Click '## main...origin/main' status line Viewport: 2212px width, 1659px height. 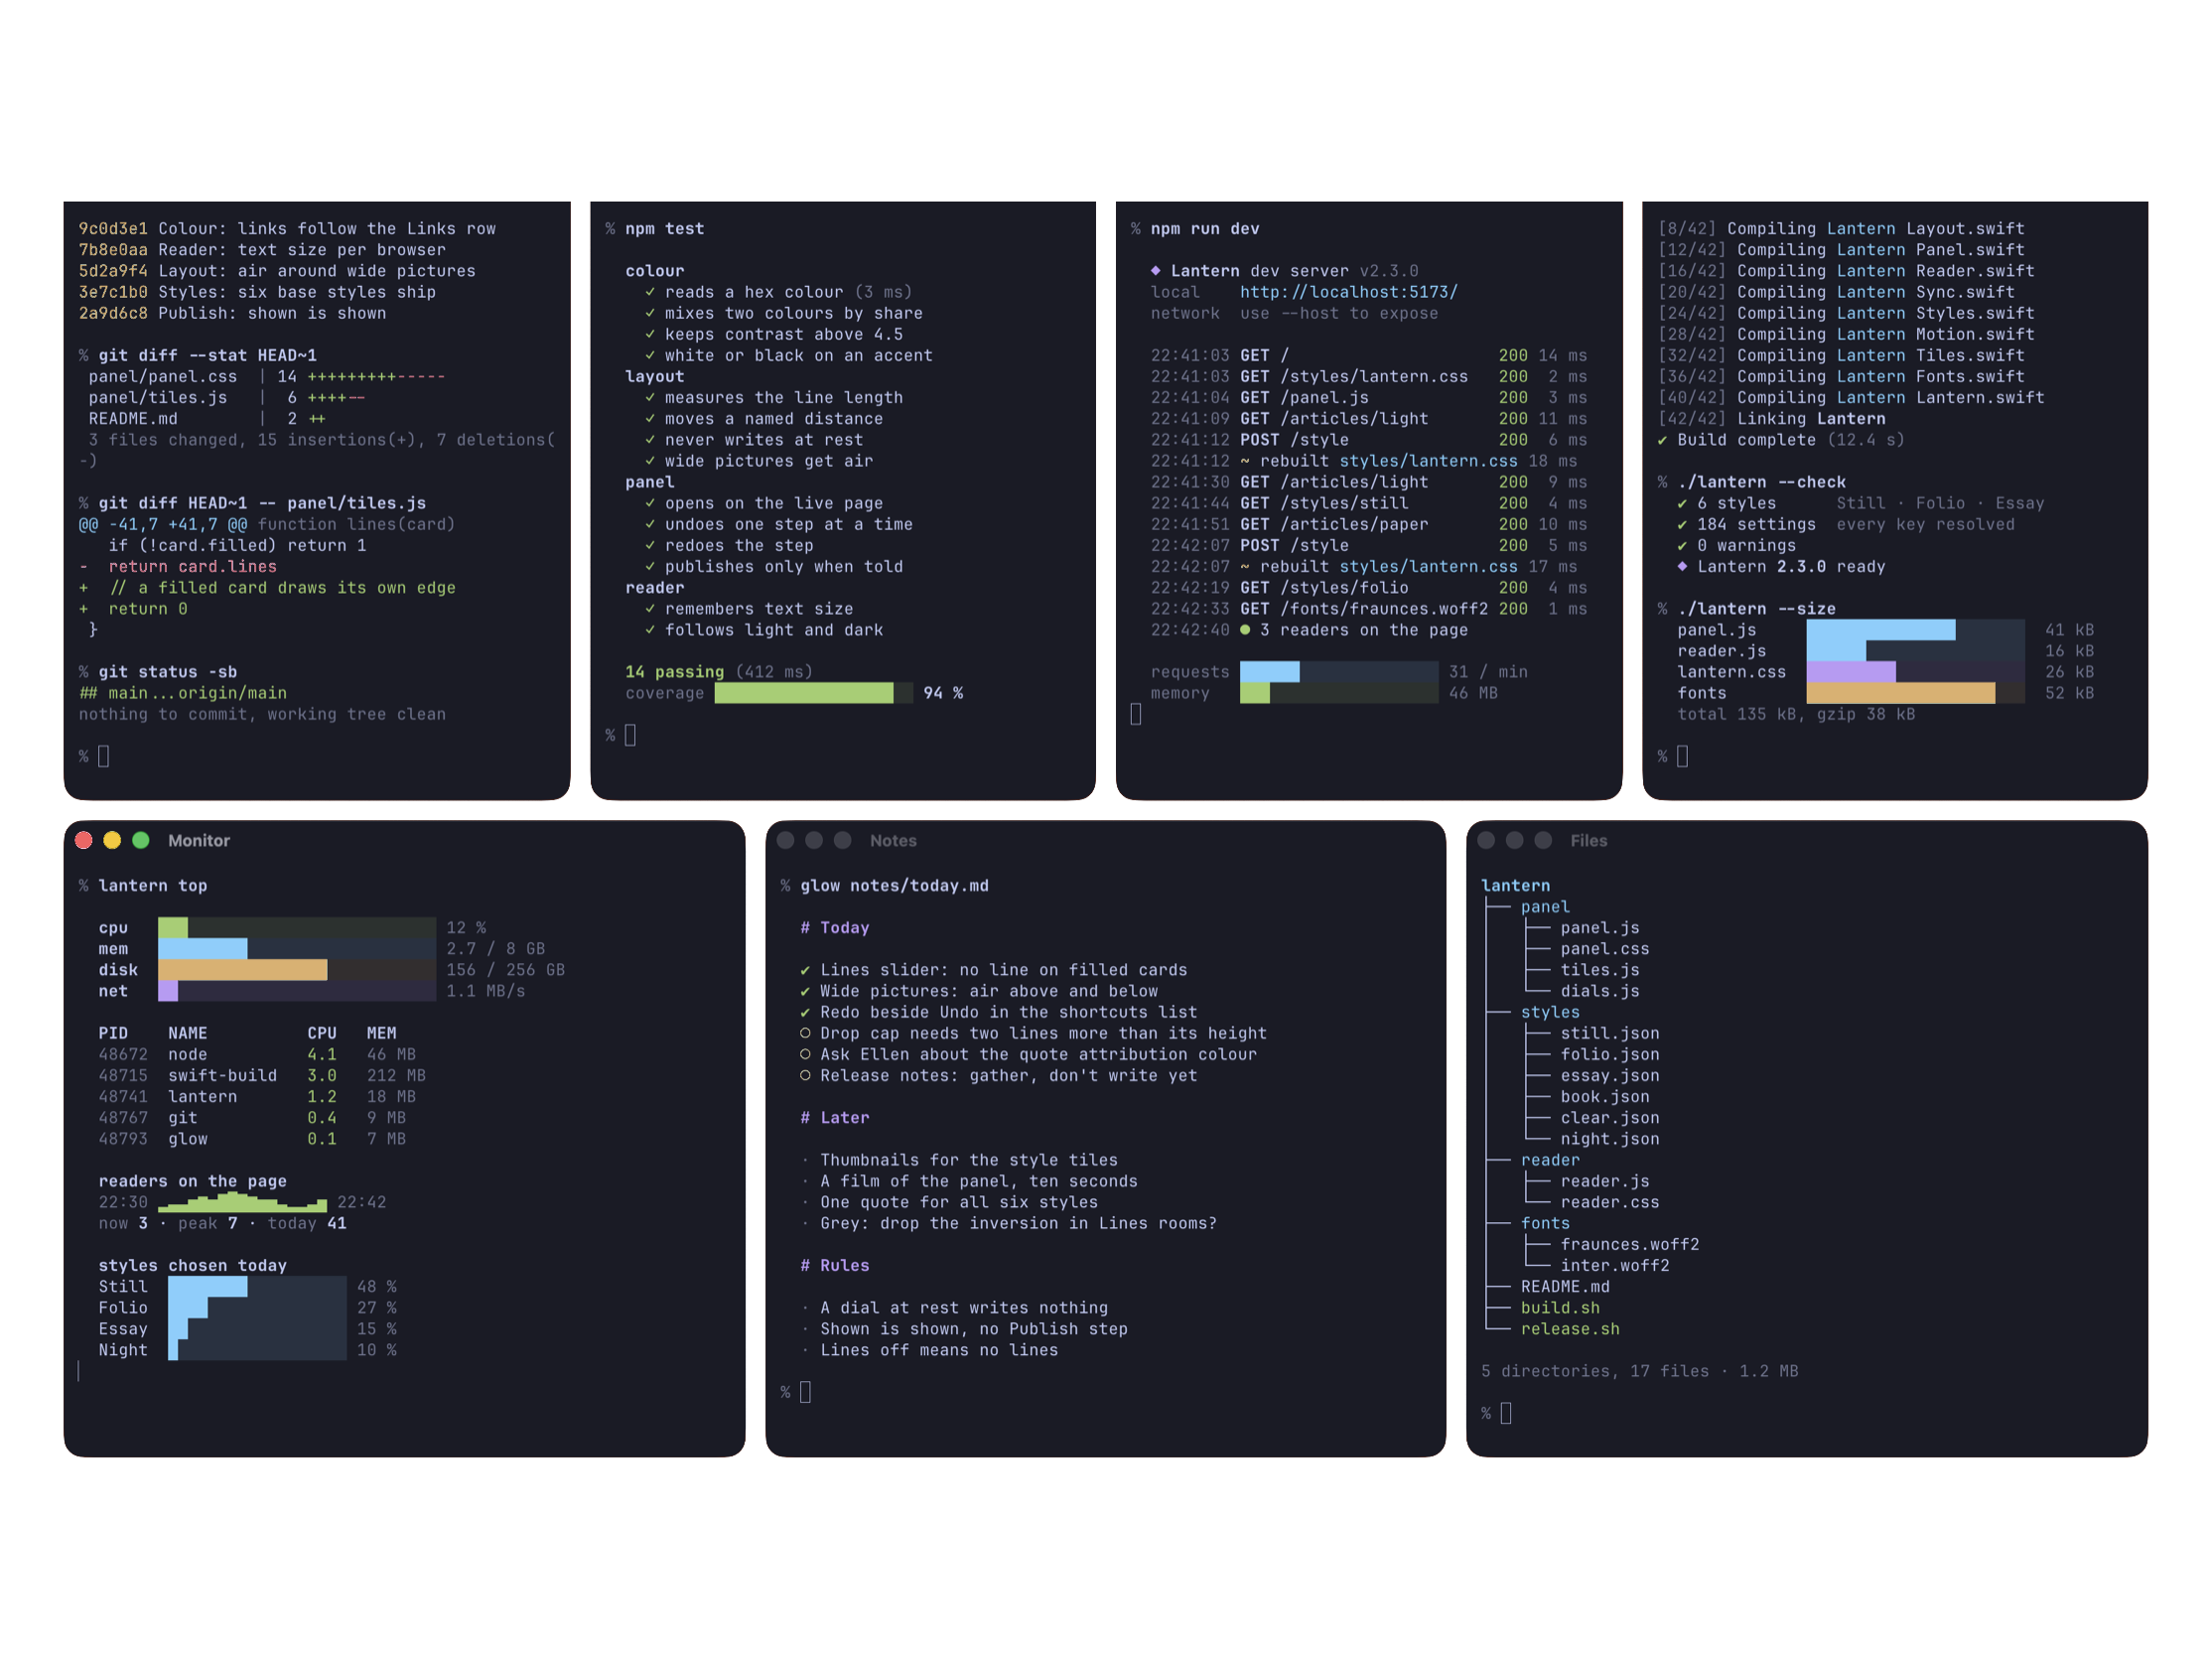183,693
